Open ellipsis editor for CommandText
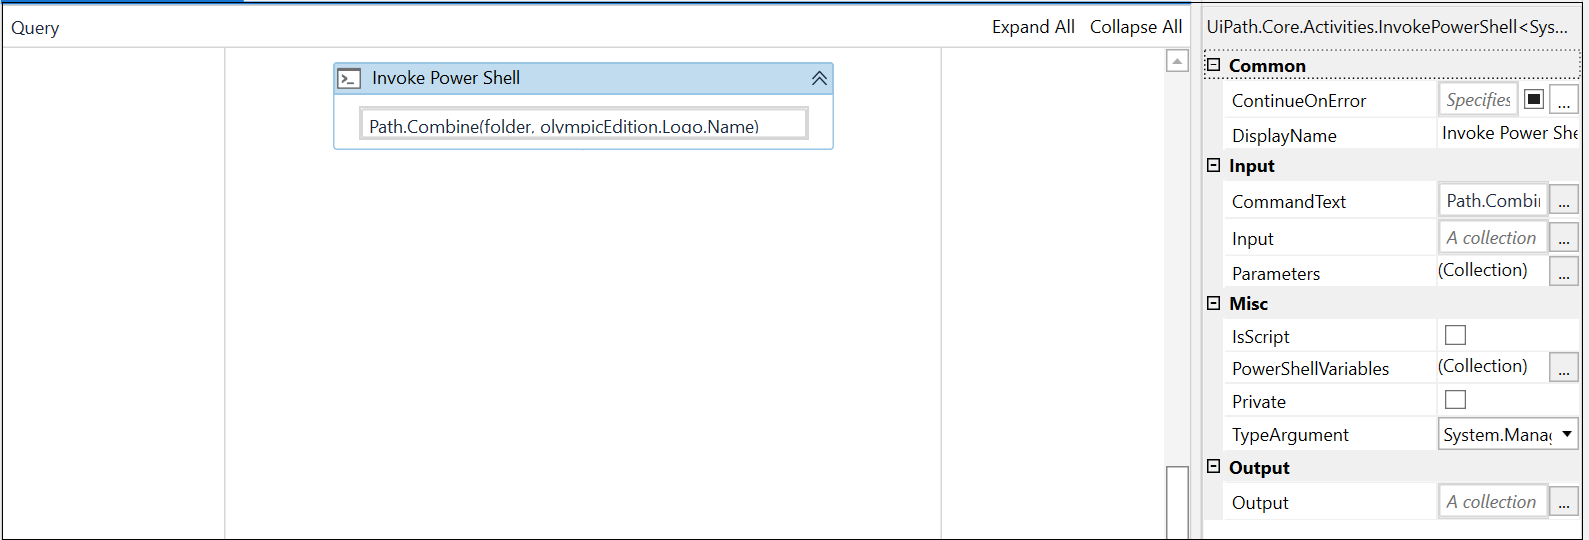Viewport: 1589px width, 540px height. 1564,201
